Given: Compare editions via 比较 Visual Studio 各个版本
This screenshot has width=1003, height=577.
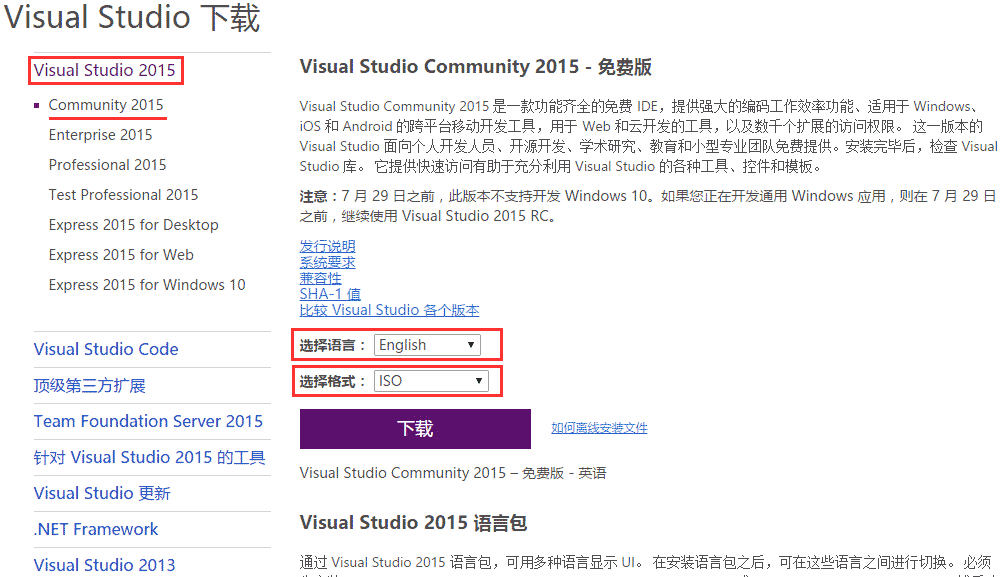Looking at the screenshot, I should point(389,310).
